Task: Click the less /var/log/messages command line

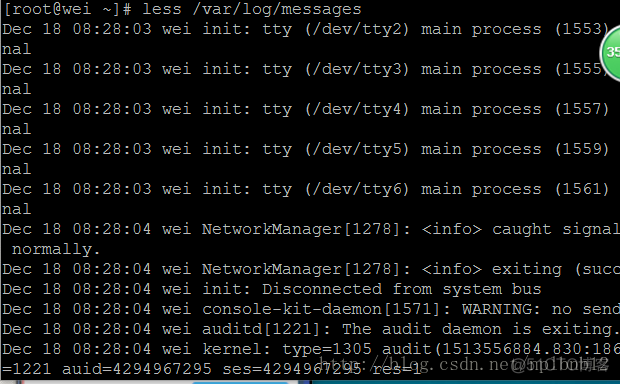Action: [x=182, y=9]
